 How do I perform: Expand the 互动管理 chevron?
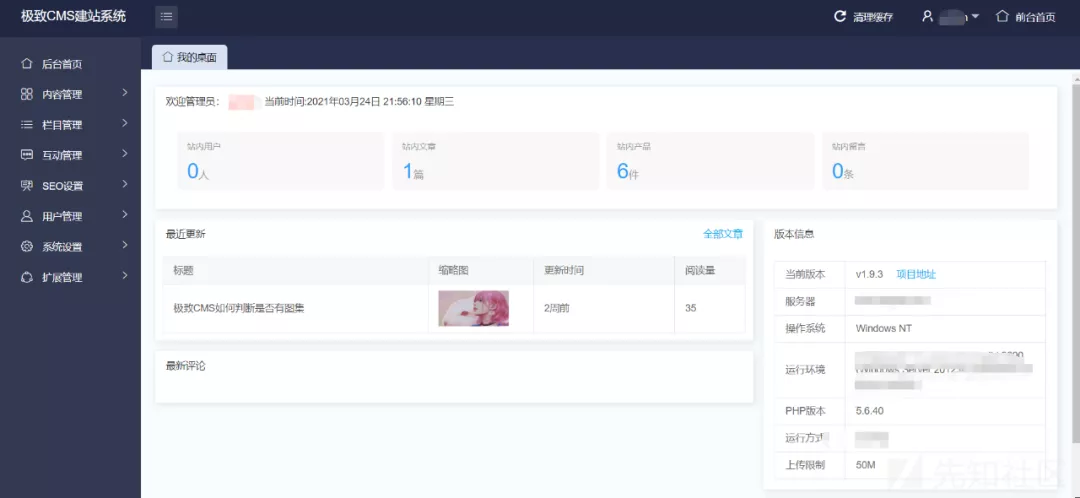click(x=125, y=154)
